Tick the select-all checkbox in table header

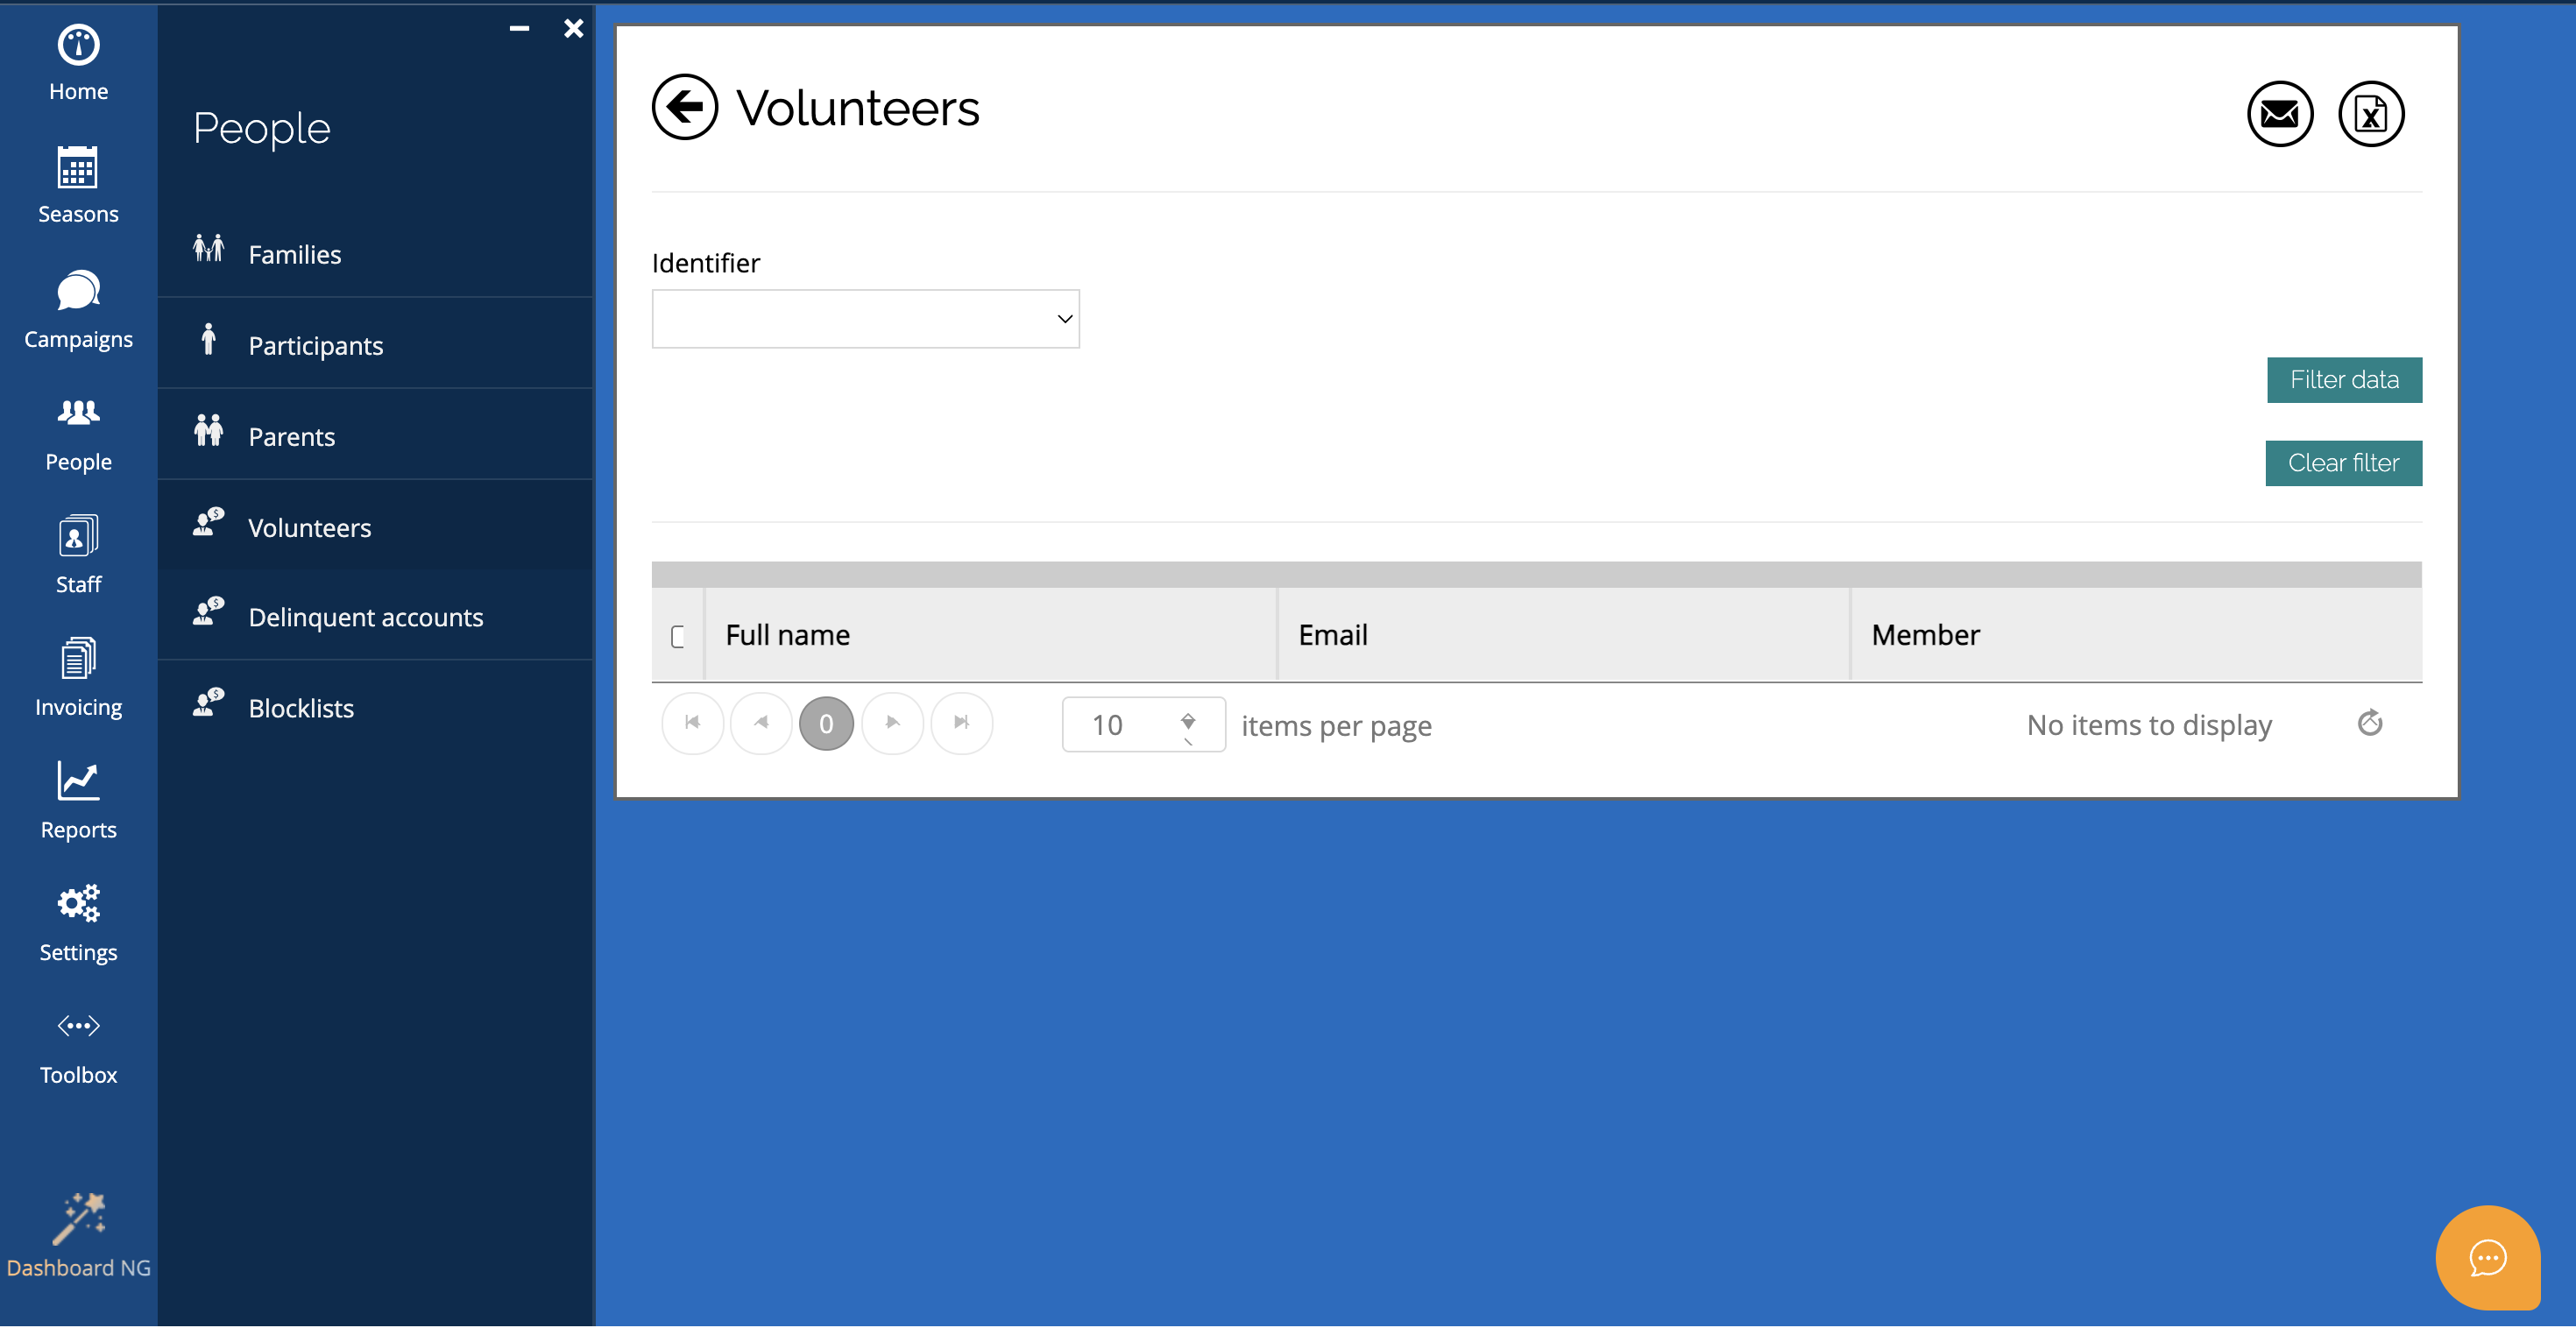pos(678,636)
